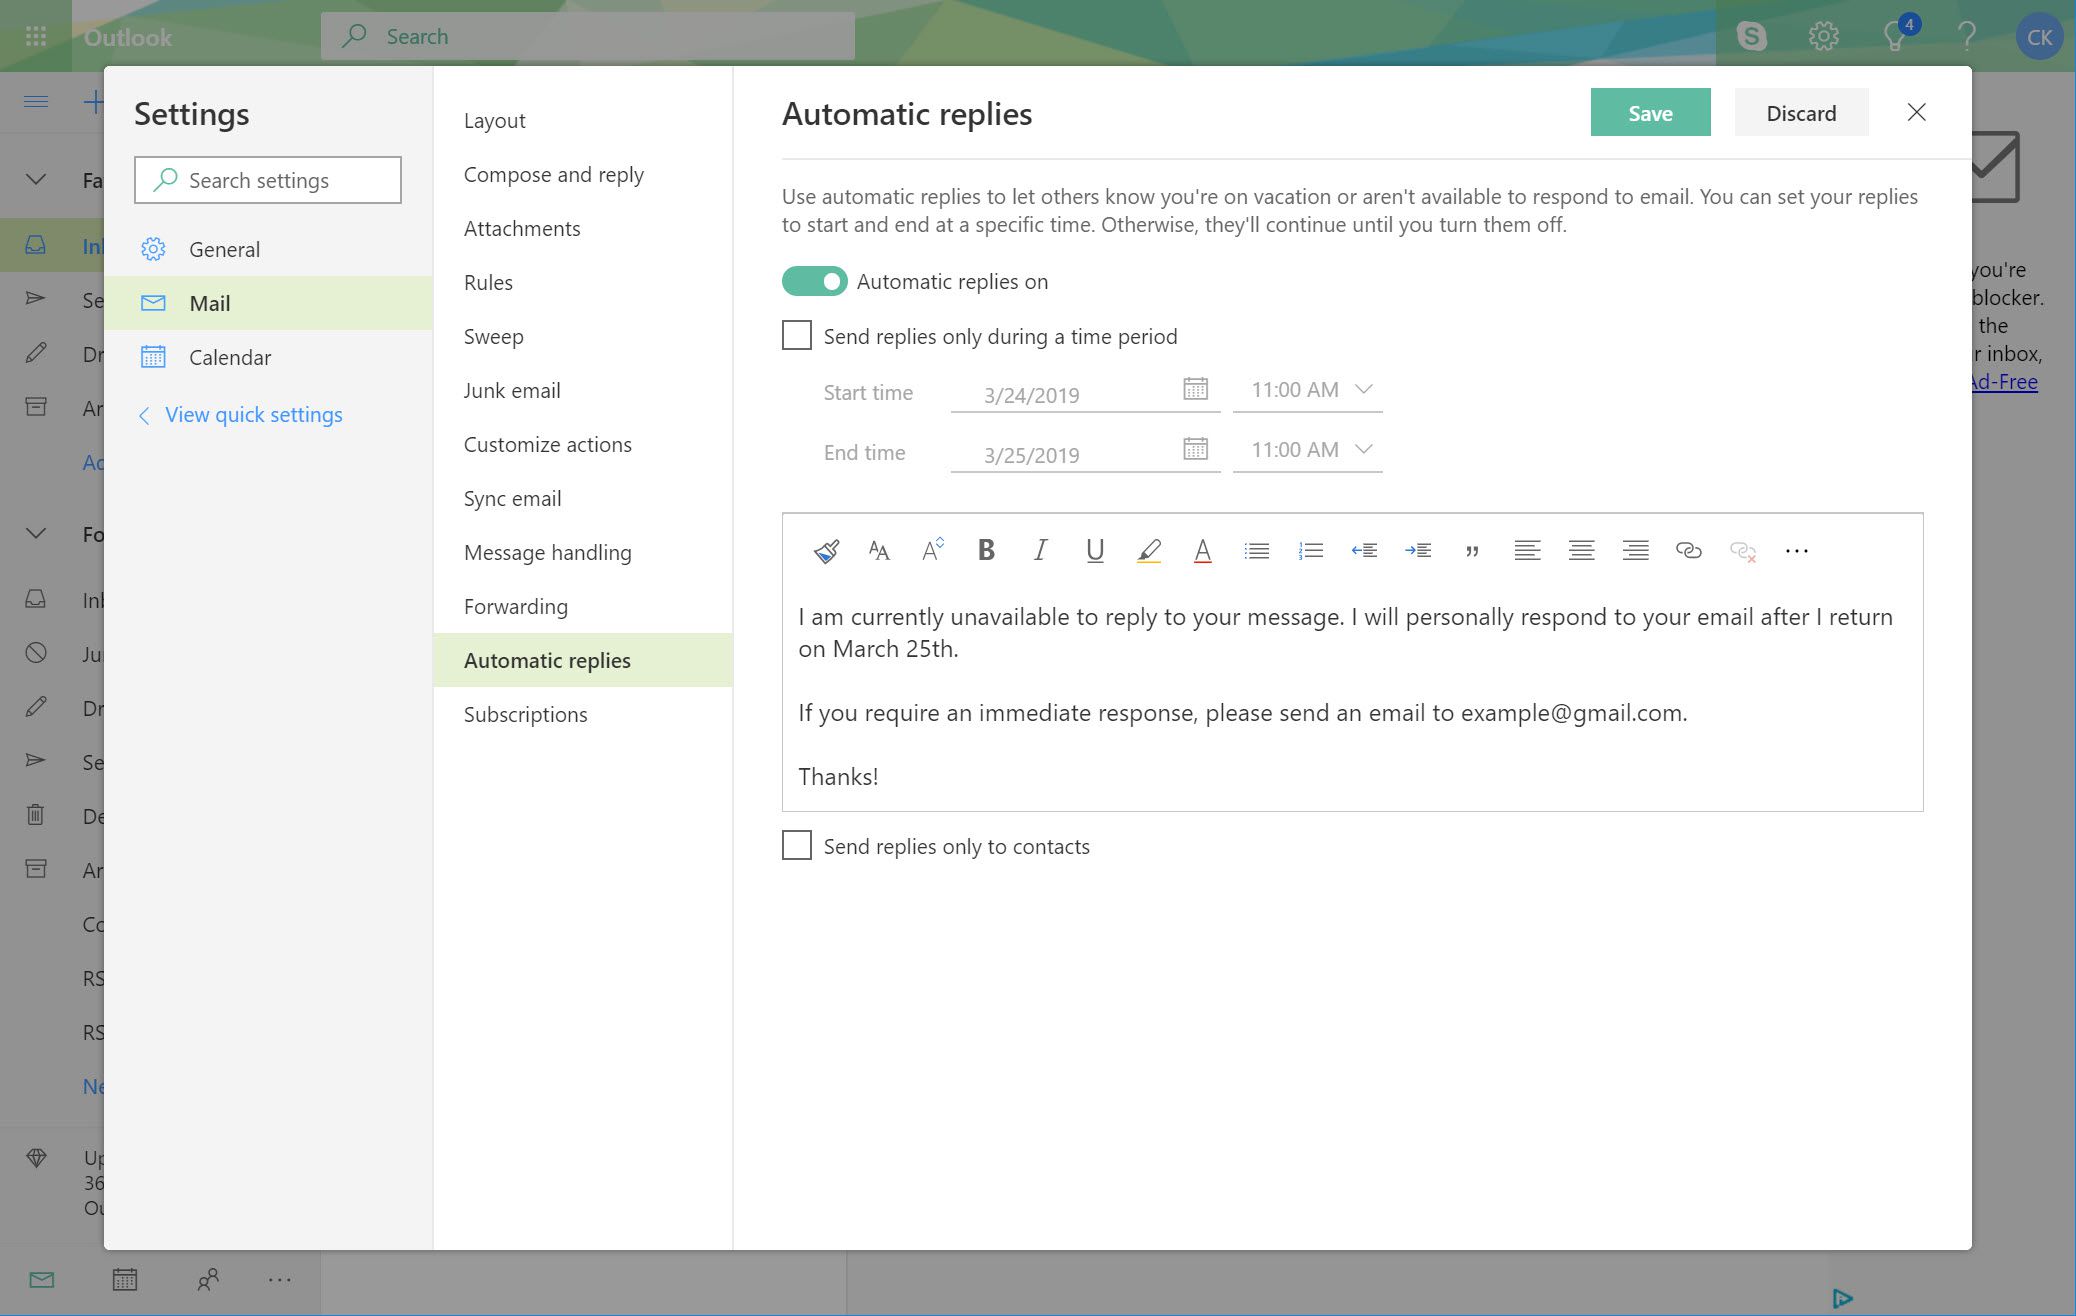Click the Italic formatting icon
2076x1316 pixels.
pos(1040,549)
